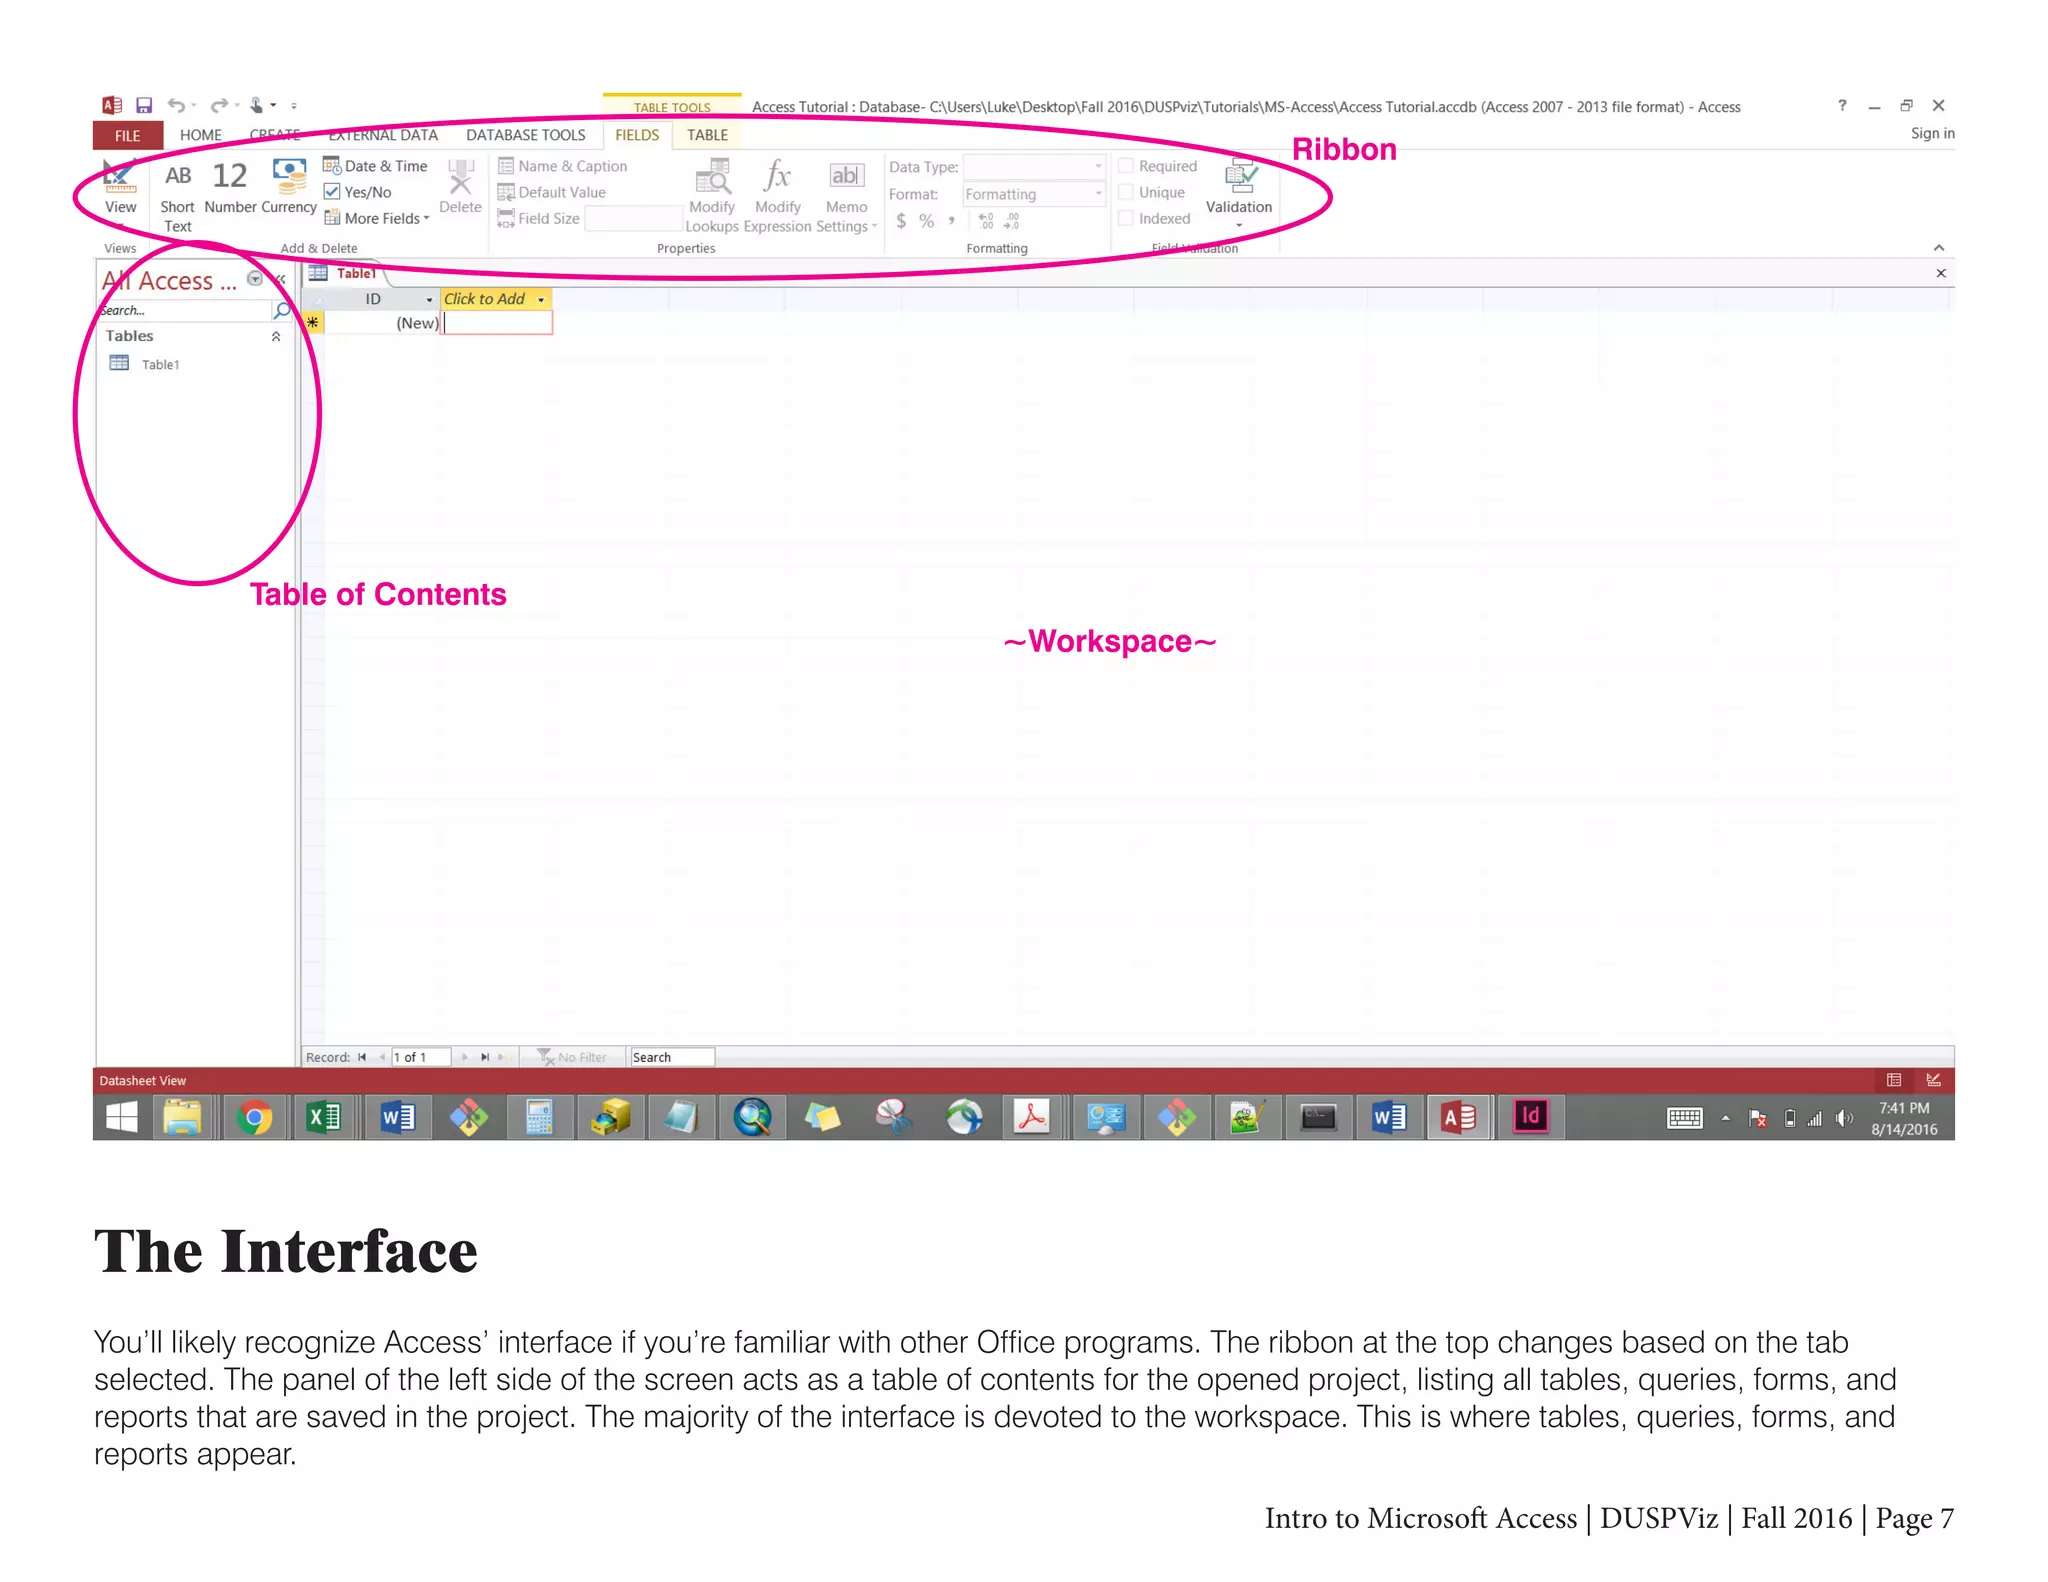Switch to Datasheet View in the status bar

[1894, 1080]
